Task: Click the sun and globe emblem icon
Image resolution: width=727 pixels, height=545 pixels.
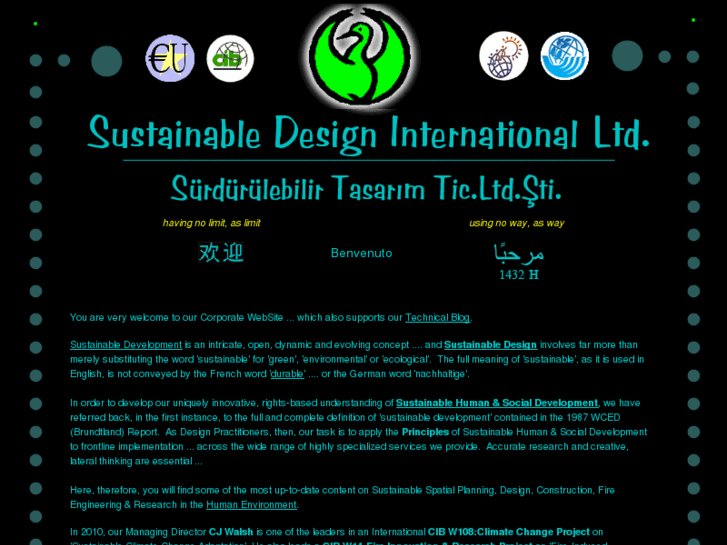Action: pos(504,56)
